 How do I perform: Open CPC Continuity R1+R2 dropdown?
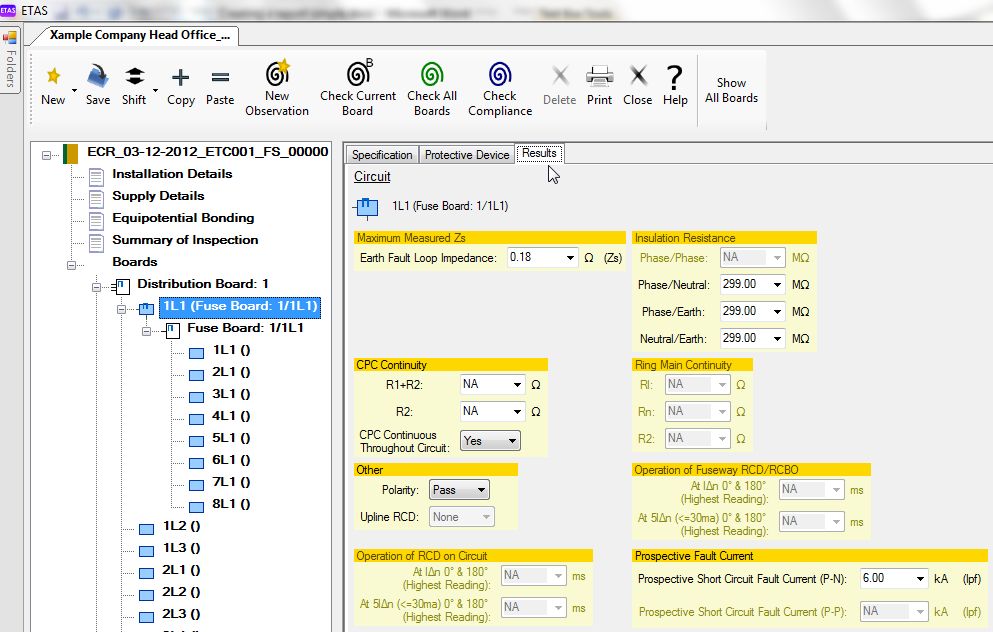point(517,384)
